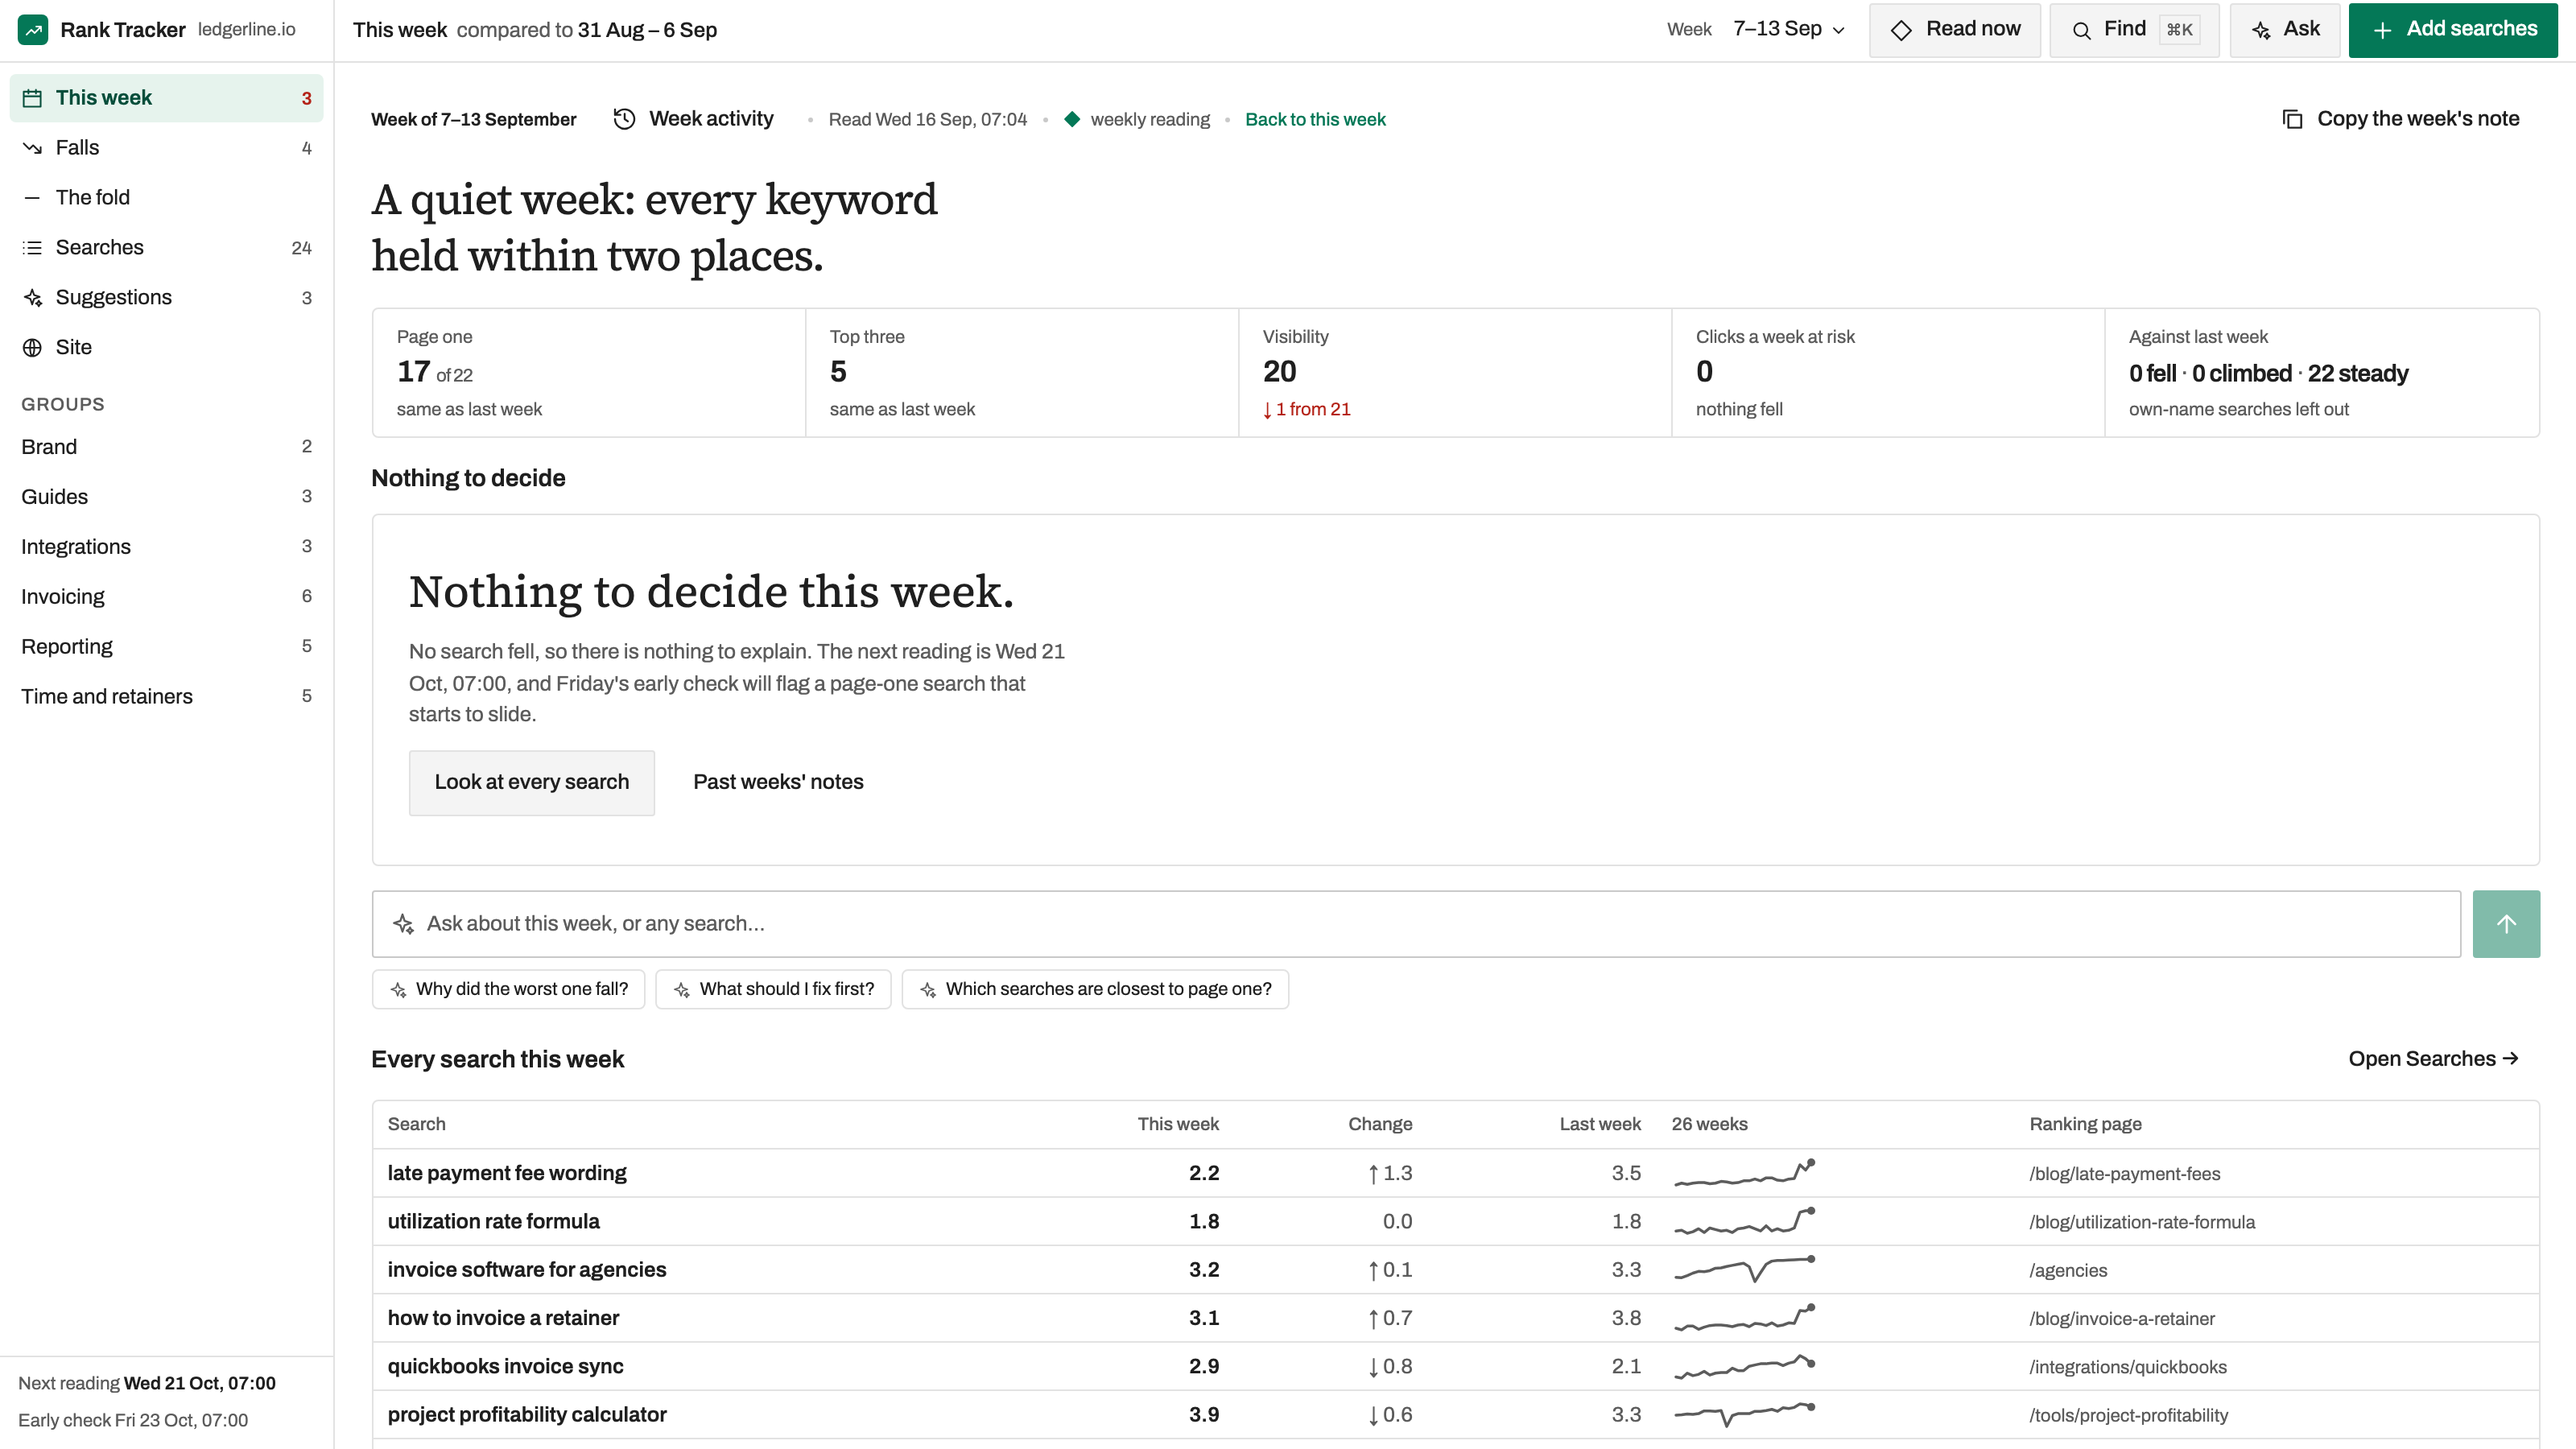This screenshot has height=1449, width=2576.
Task: Click the sparkle icon beside Suggestions
Action: [32, 298]
